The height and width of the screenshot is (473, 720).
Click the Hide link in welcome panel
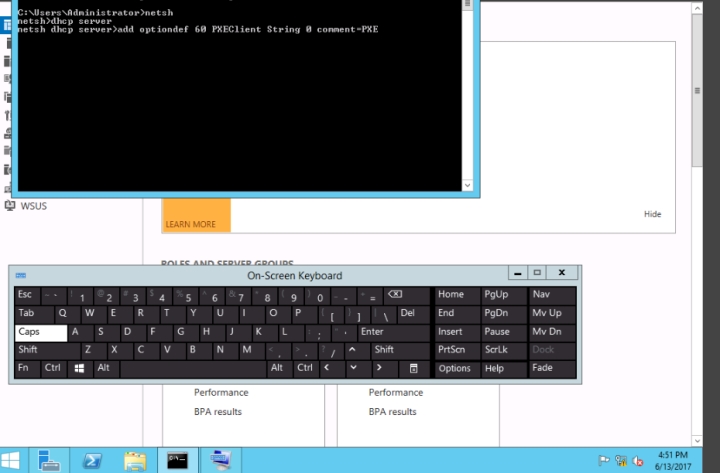coord(652,214)
